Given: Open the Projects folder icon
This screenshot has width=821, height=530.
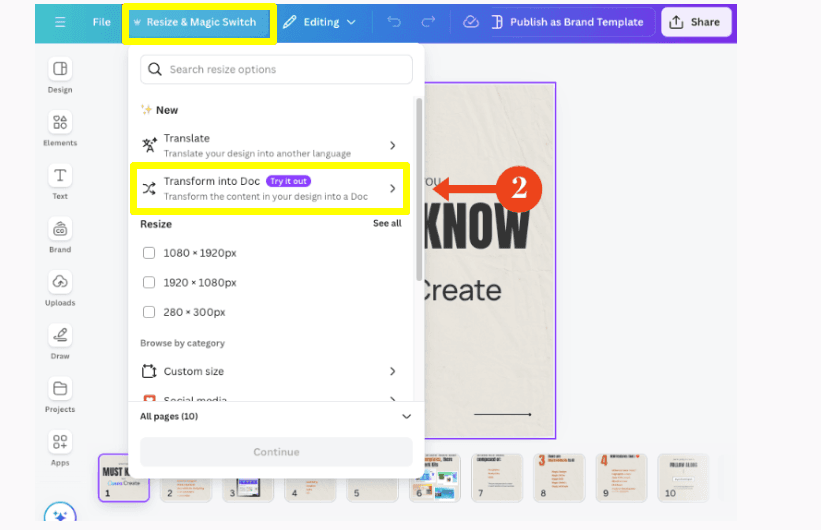Looking at the screenshot, I should click(x=60, y=389).
